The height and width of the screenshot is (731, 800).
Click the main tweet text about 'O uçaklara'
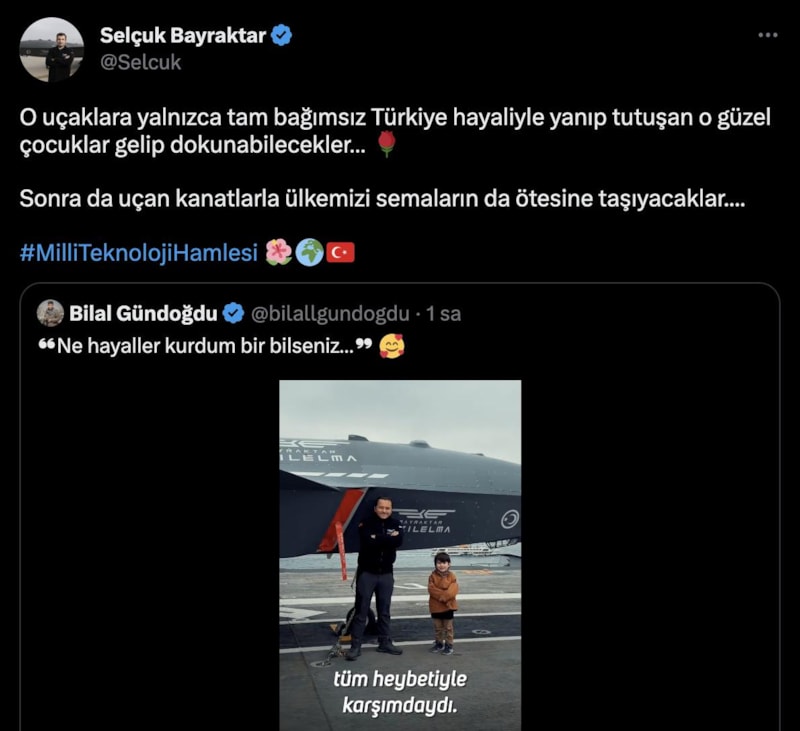click(395, 131)
